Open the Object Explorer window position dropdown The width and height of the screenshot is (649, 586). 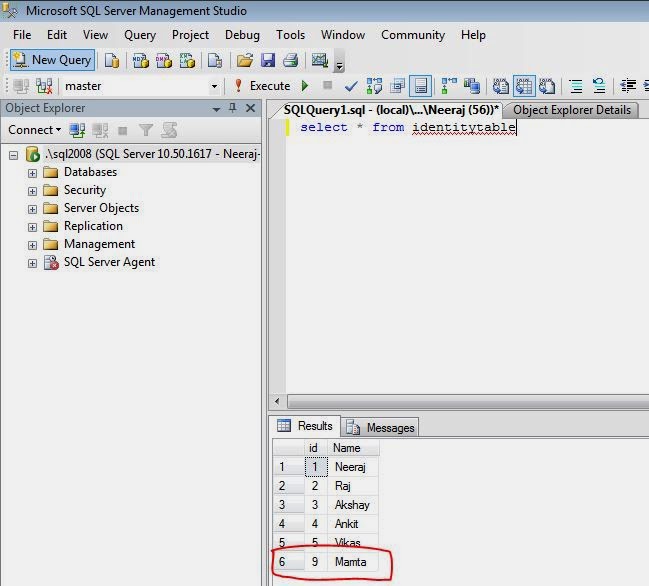tap(216, 109)
